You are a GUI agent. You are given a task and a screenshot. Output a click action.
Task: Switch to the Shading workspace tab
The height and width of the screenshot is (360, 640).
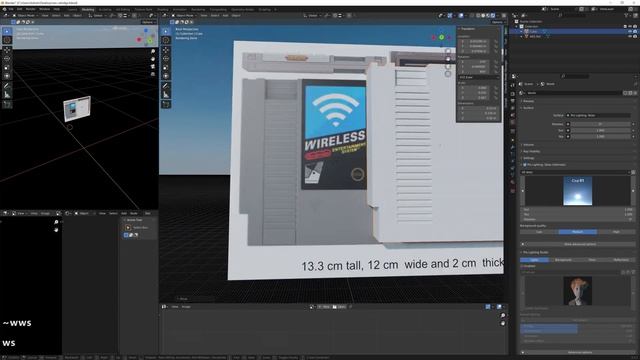162,9
